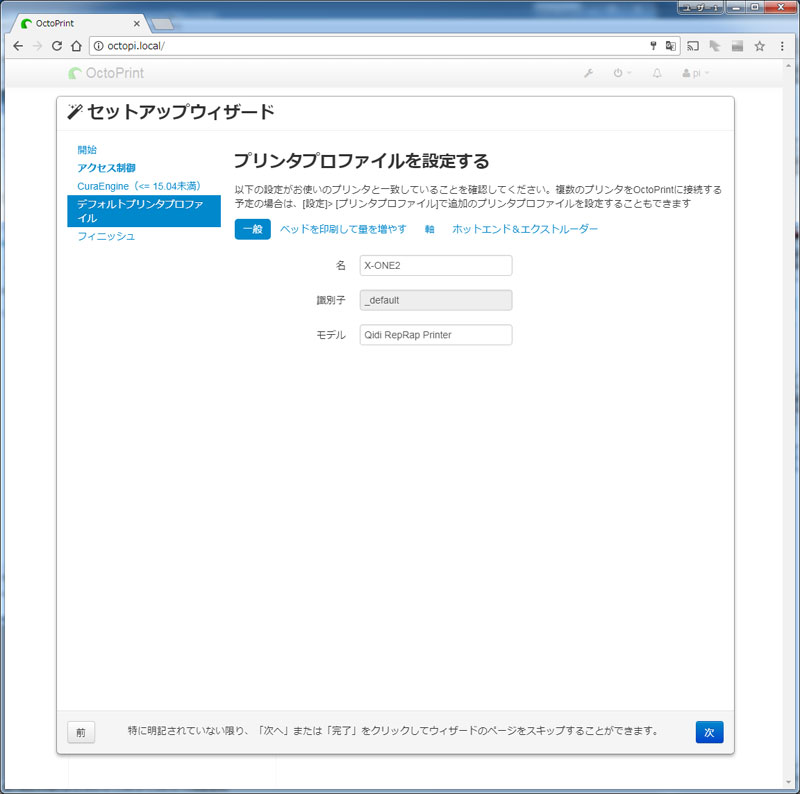This screenshot has height=794, width=800.
Task: Edit the 名 field containing X-ONE2
Action: pyautogui.click(x=436, y=265)
